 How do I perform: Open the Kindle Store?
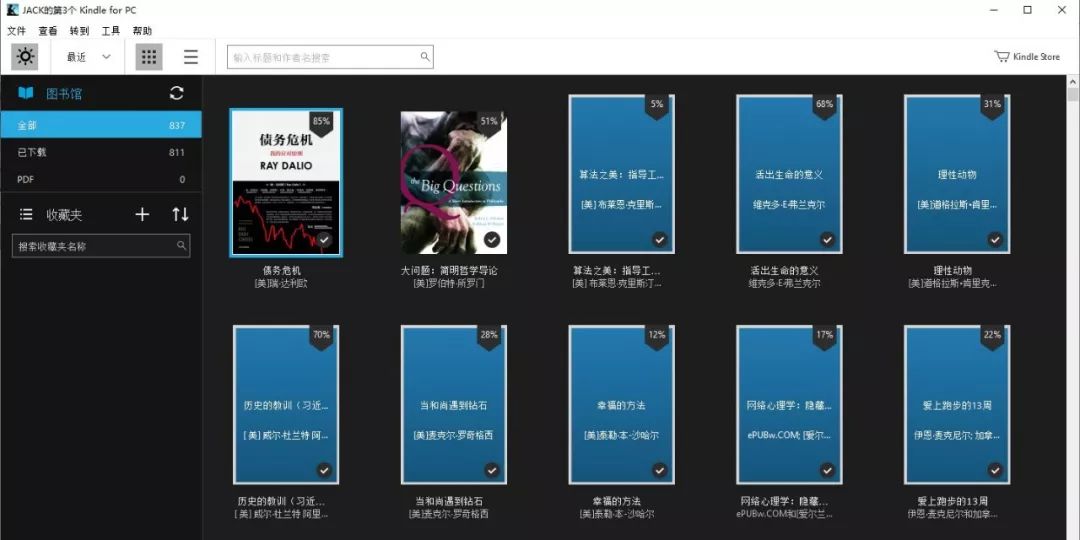(x=1027, y=56)
